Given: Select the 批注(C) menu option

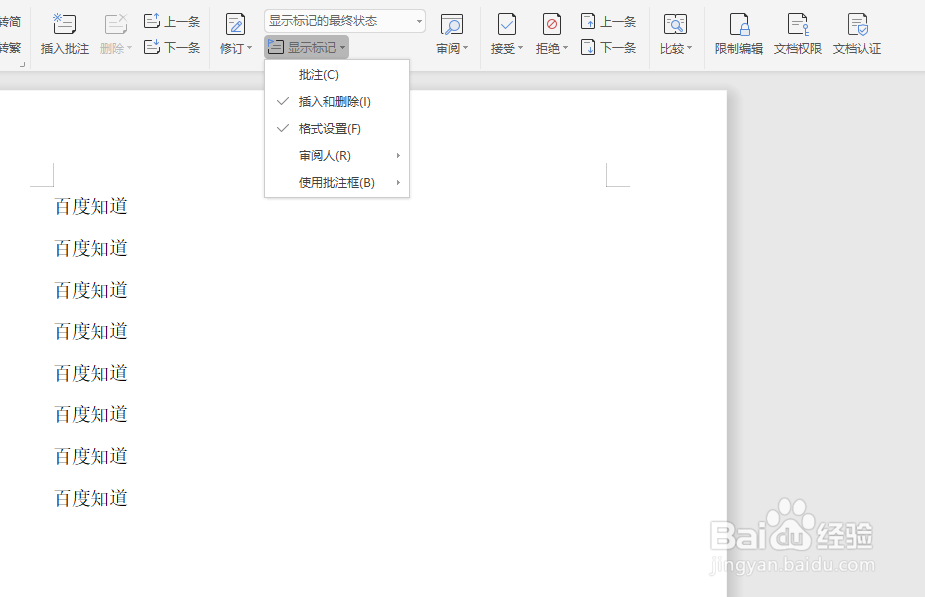Looking at the screenshot, I should pyautogui.click(x=337, y=75).
